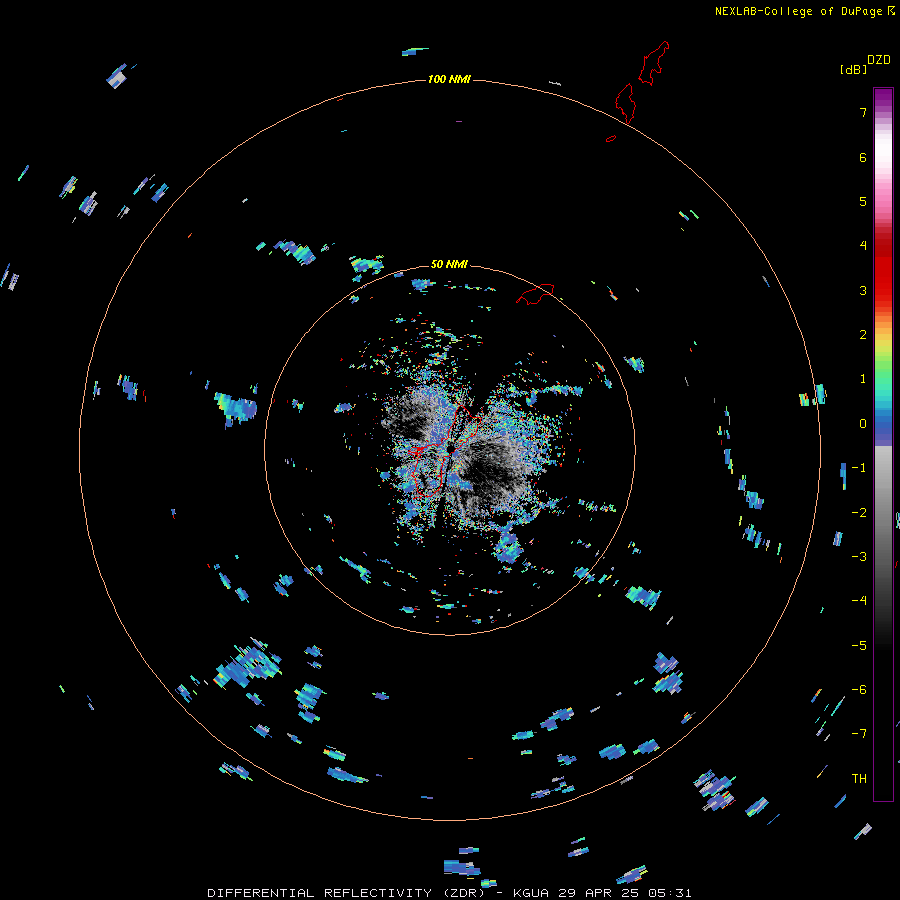Click the 5 value on the scale

coord(863,201)
